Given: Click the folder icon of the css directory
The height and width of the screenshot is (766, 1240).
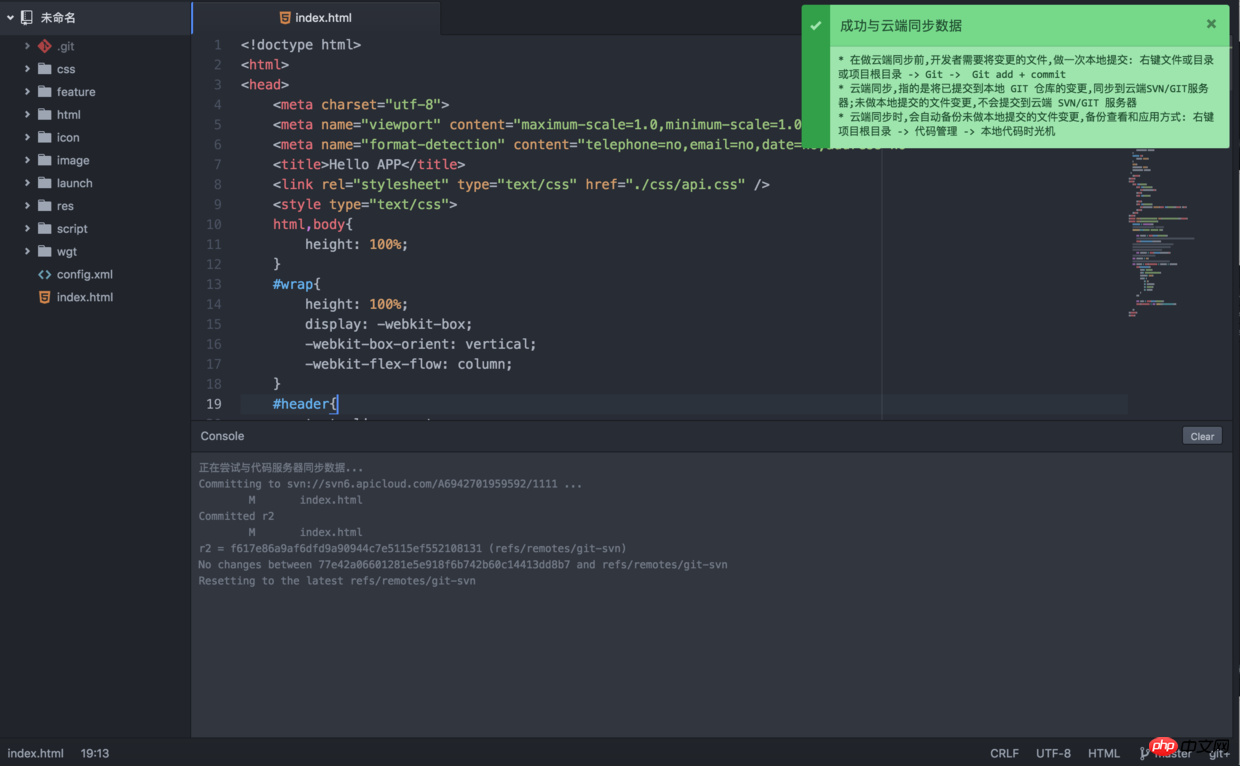Looking at the screenshot, I should pyautogui.click(x=44, y=69).
